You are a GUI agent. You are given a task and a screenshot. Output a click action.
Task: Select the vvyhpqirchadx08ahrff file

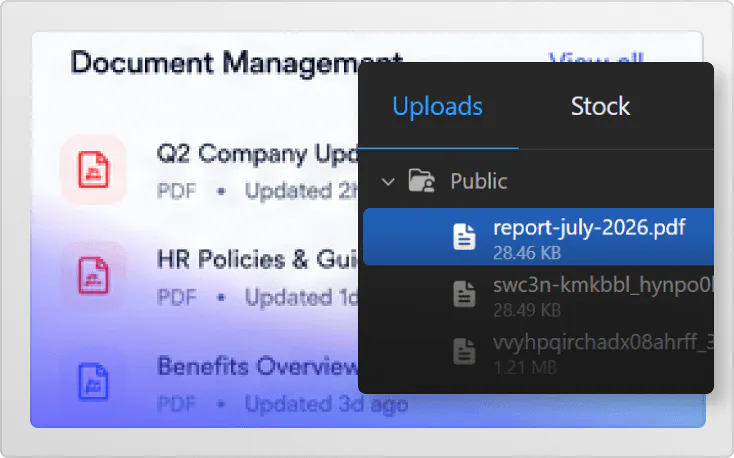tap(538, 352)
